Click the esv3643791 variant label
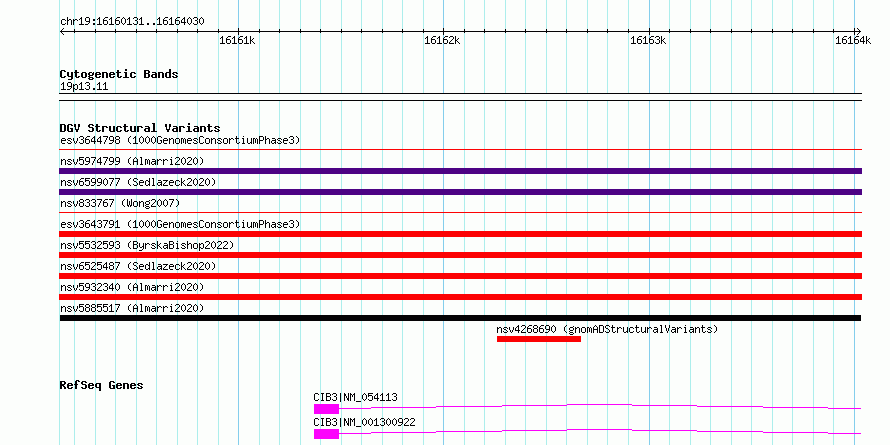This screenshot has width=890, height=445. pos(180,224)
